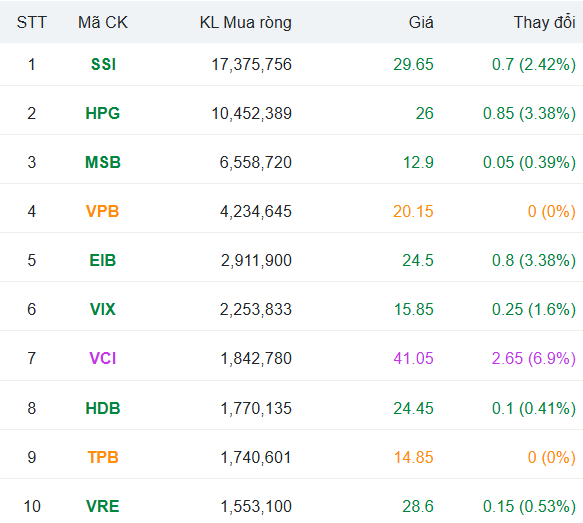Image resolution: width=583 pixels, height=523 pixels.
Task: Click HPG price 26
Action: point(424,113)
